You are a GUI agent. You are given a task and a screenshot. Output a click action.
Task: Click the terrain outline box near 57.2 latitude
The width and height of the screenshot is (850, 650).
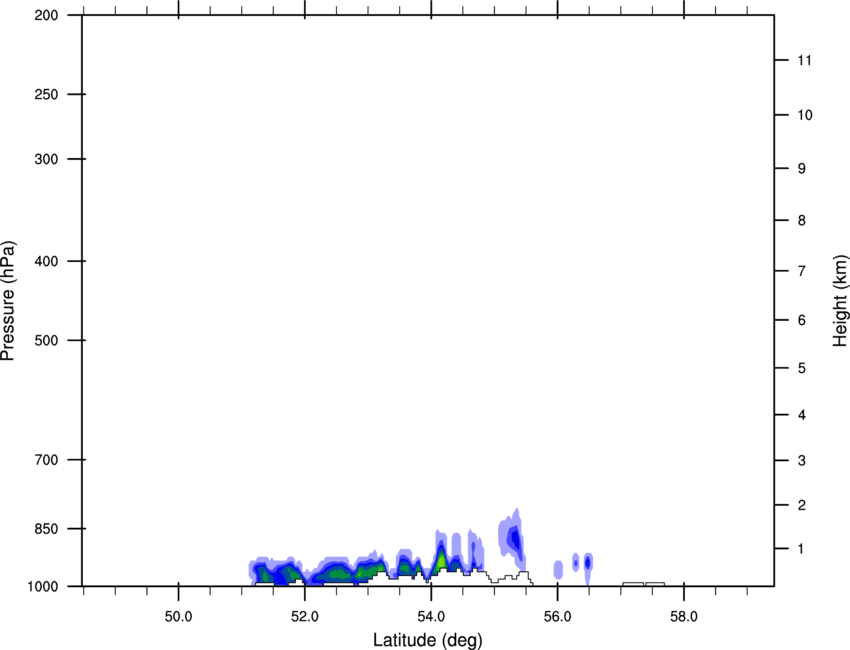633,584
